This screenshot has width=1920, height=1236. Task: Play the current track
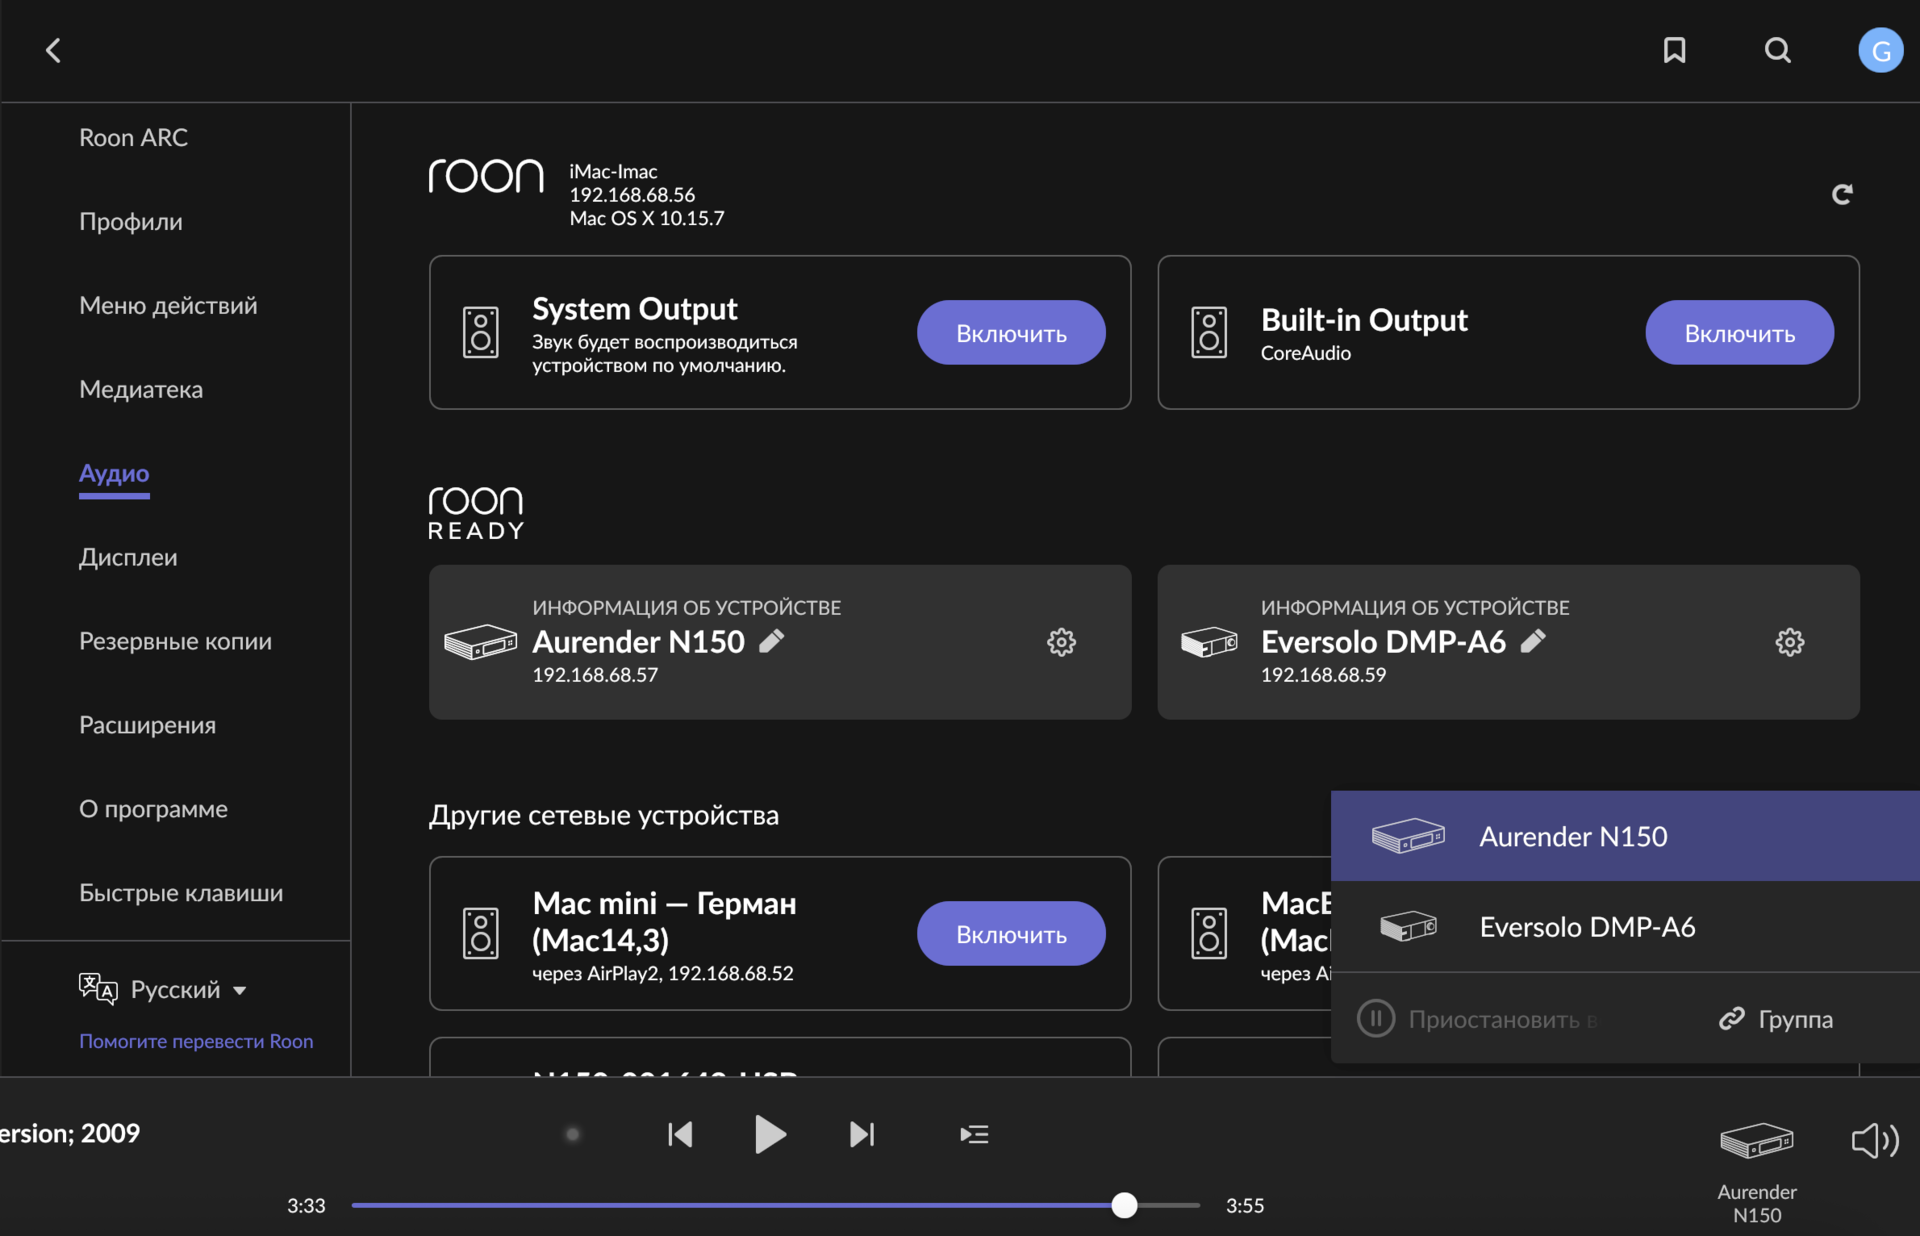pyautogui.click(x=770, y=1134)
